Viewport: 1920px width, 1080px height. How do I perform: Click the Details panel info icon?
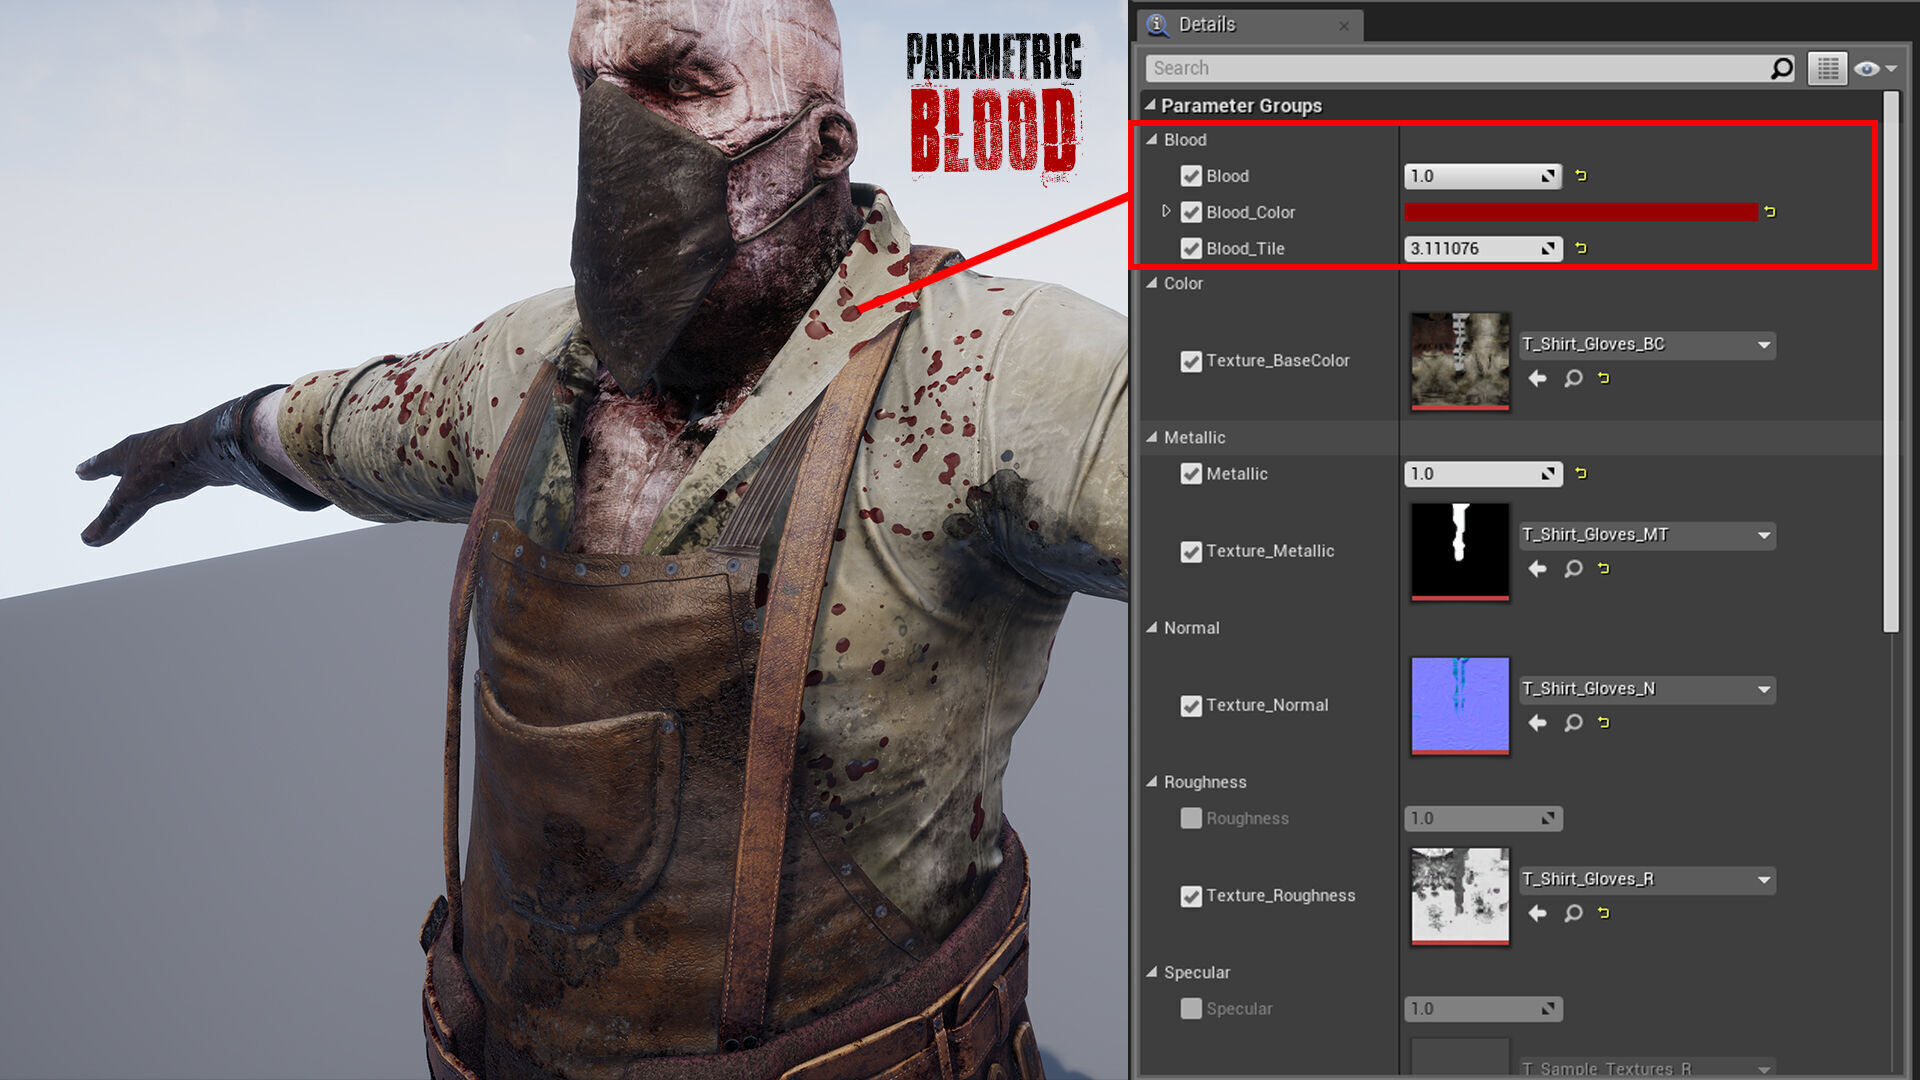tap(1157, 24)
